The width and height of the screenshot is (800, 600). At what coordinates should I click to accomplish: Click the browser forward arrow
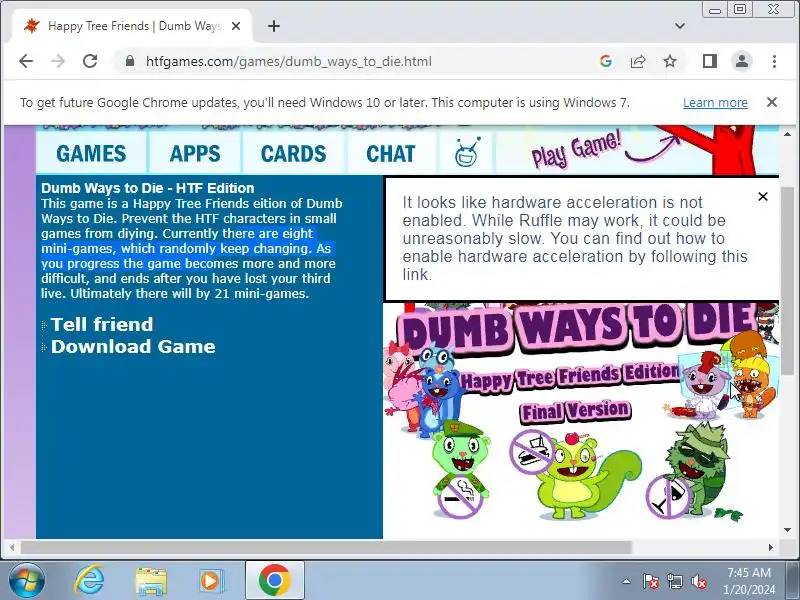[58, 61]
